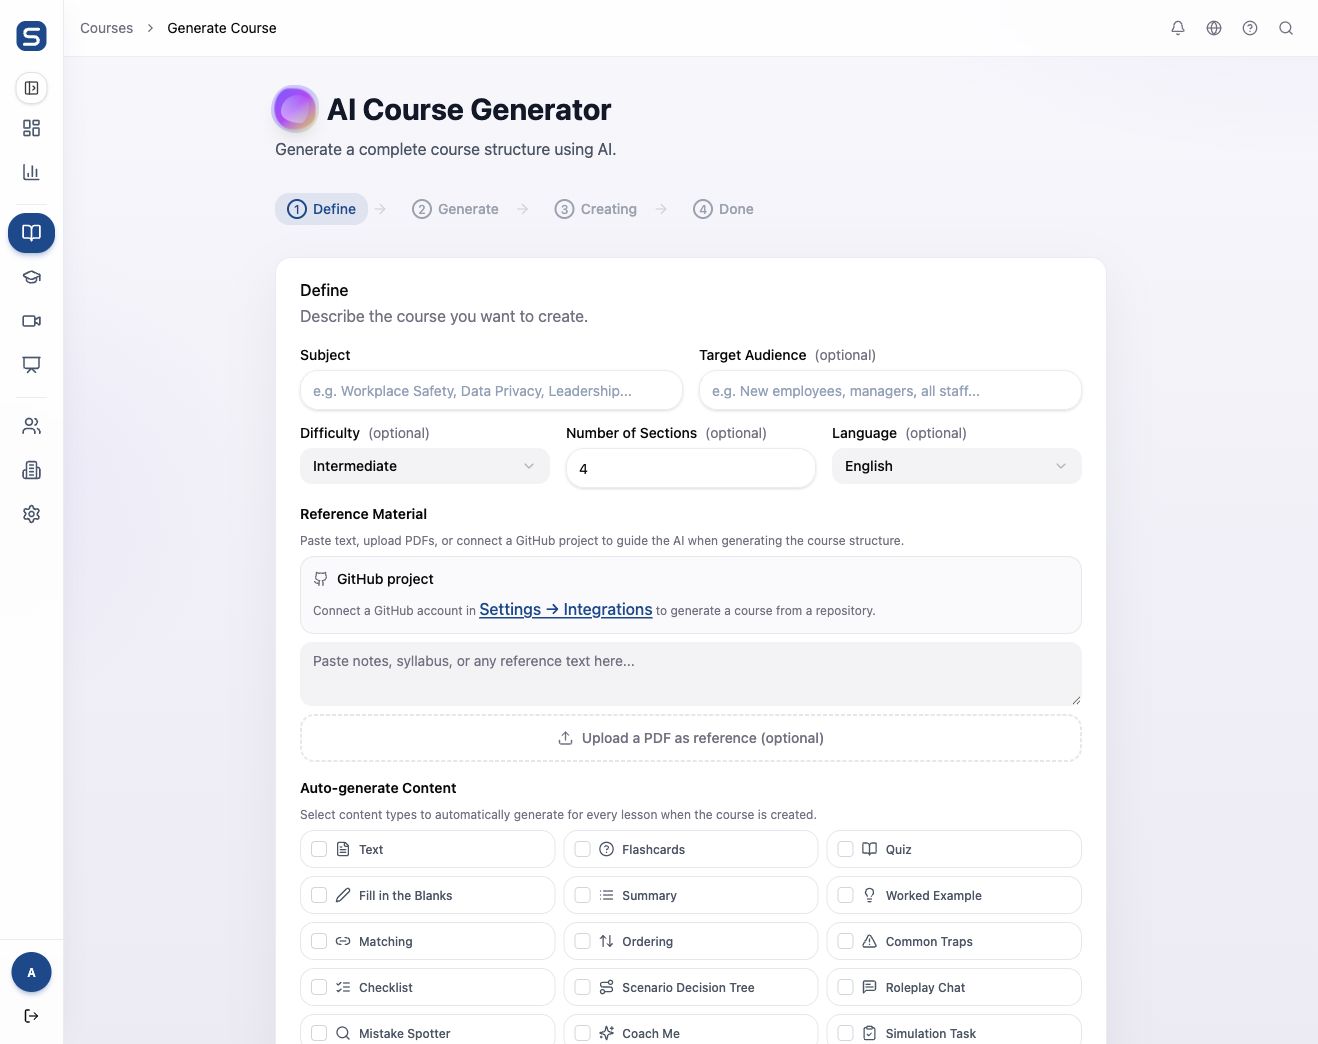The image size is (1318, 1044).
Task: Click the upload arrow icon
Action: tap(565, 738)
